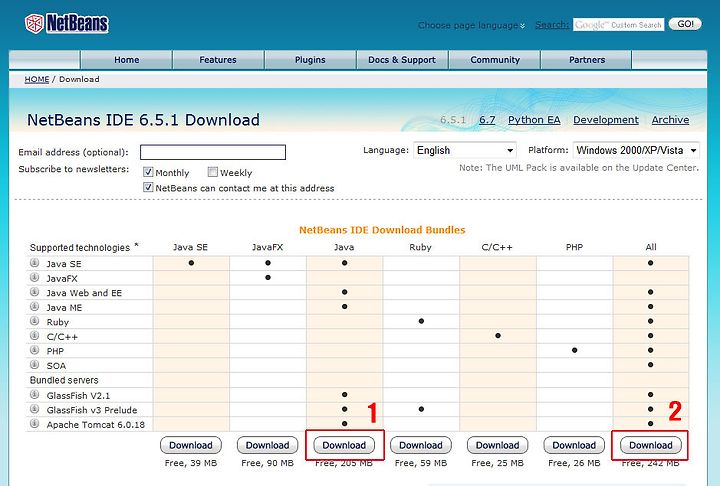The height and width of the screenshot is (486, 720).
Task: Download the Ruby bundle
Action: click(421, 445)
